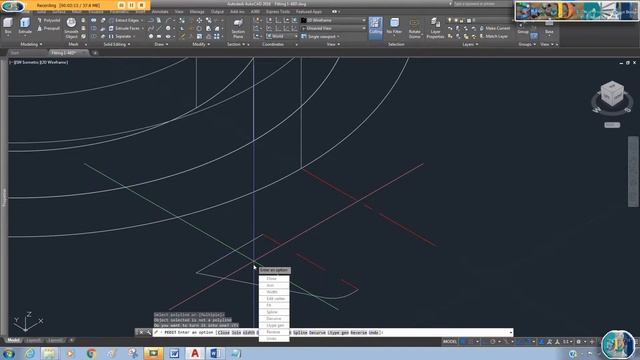Choose the Polysolid tool

[49, 20]
